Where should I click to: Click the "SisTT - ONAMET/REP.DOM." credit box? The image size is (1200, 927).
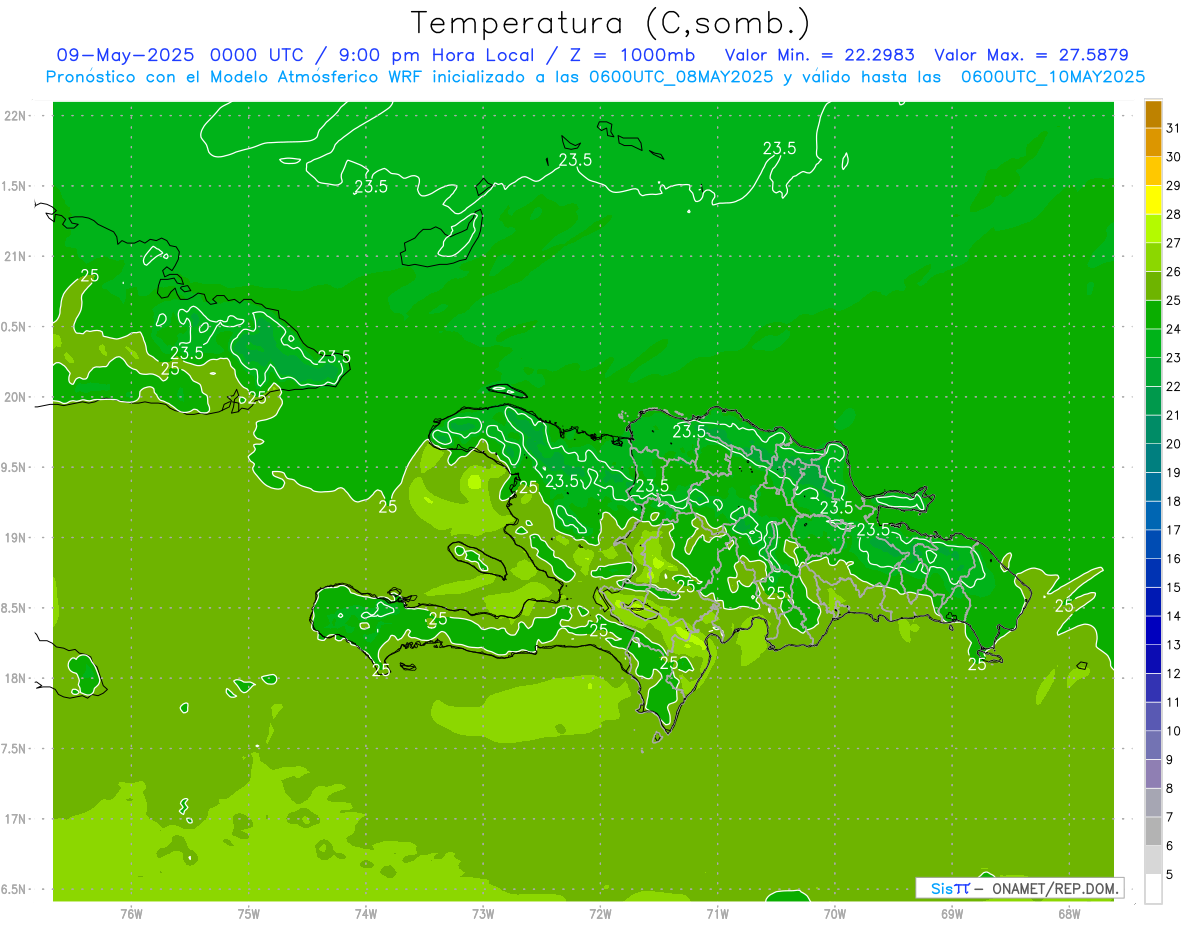click(1019, 888)
